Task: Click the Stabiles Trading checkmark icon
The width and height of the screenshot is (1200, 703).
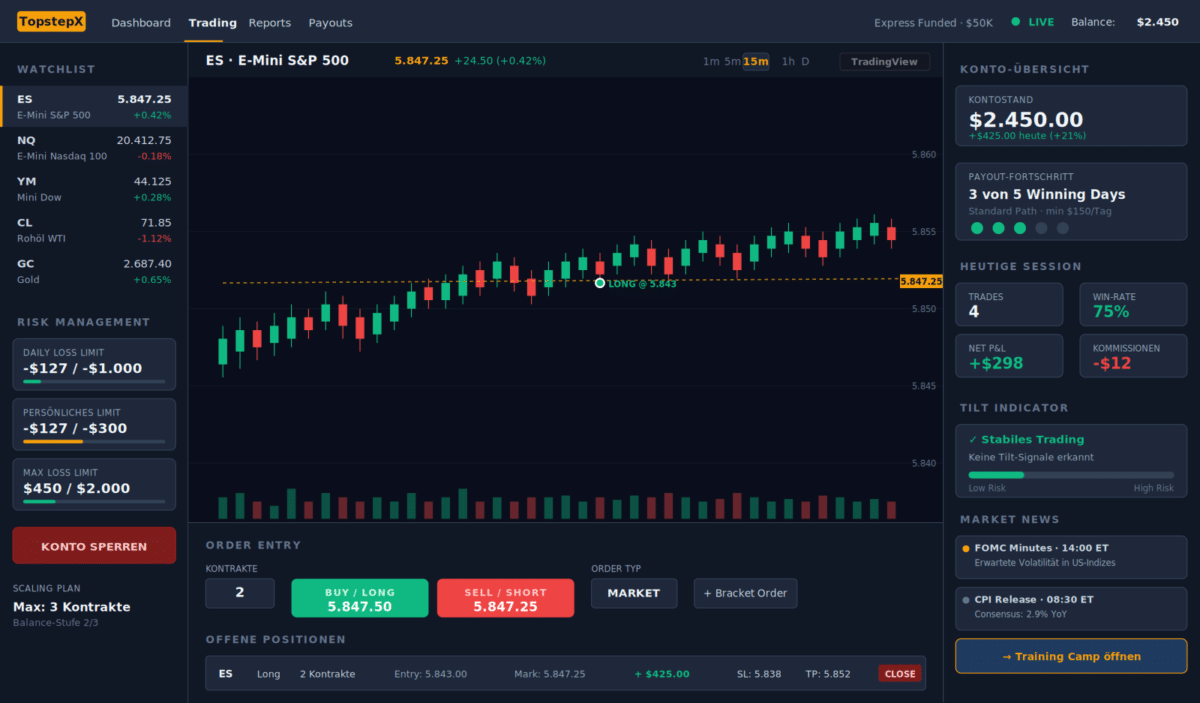Action: point(973,439)
